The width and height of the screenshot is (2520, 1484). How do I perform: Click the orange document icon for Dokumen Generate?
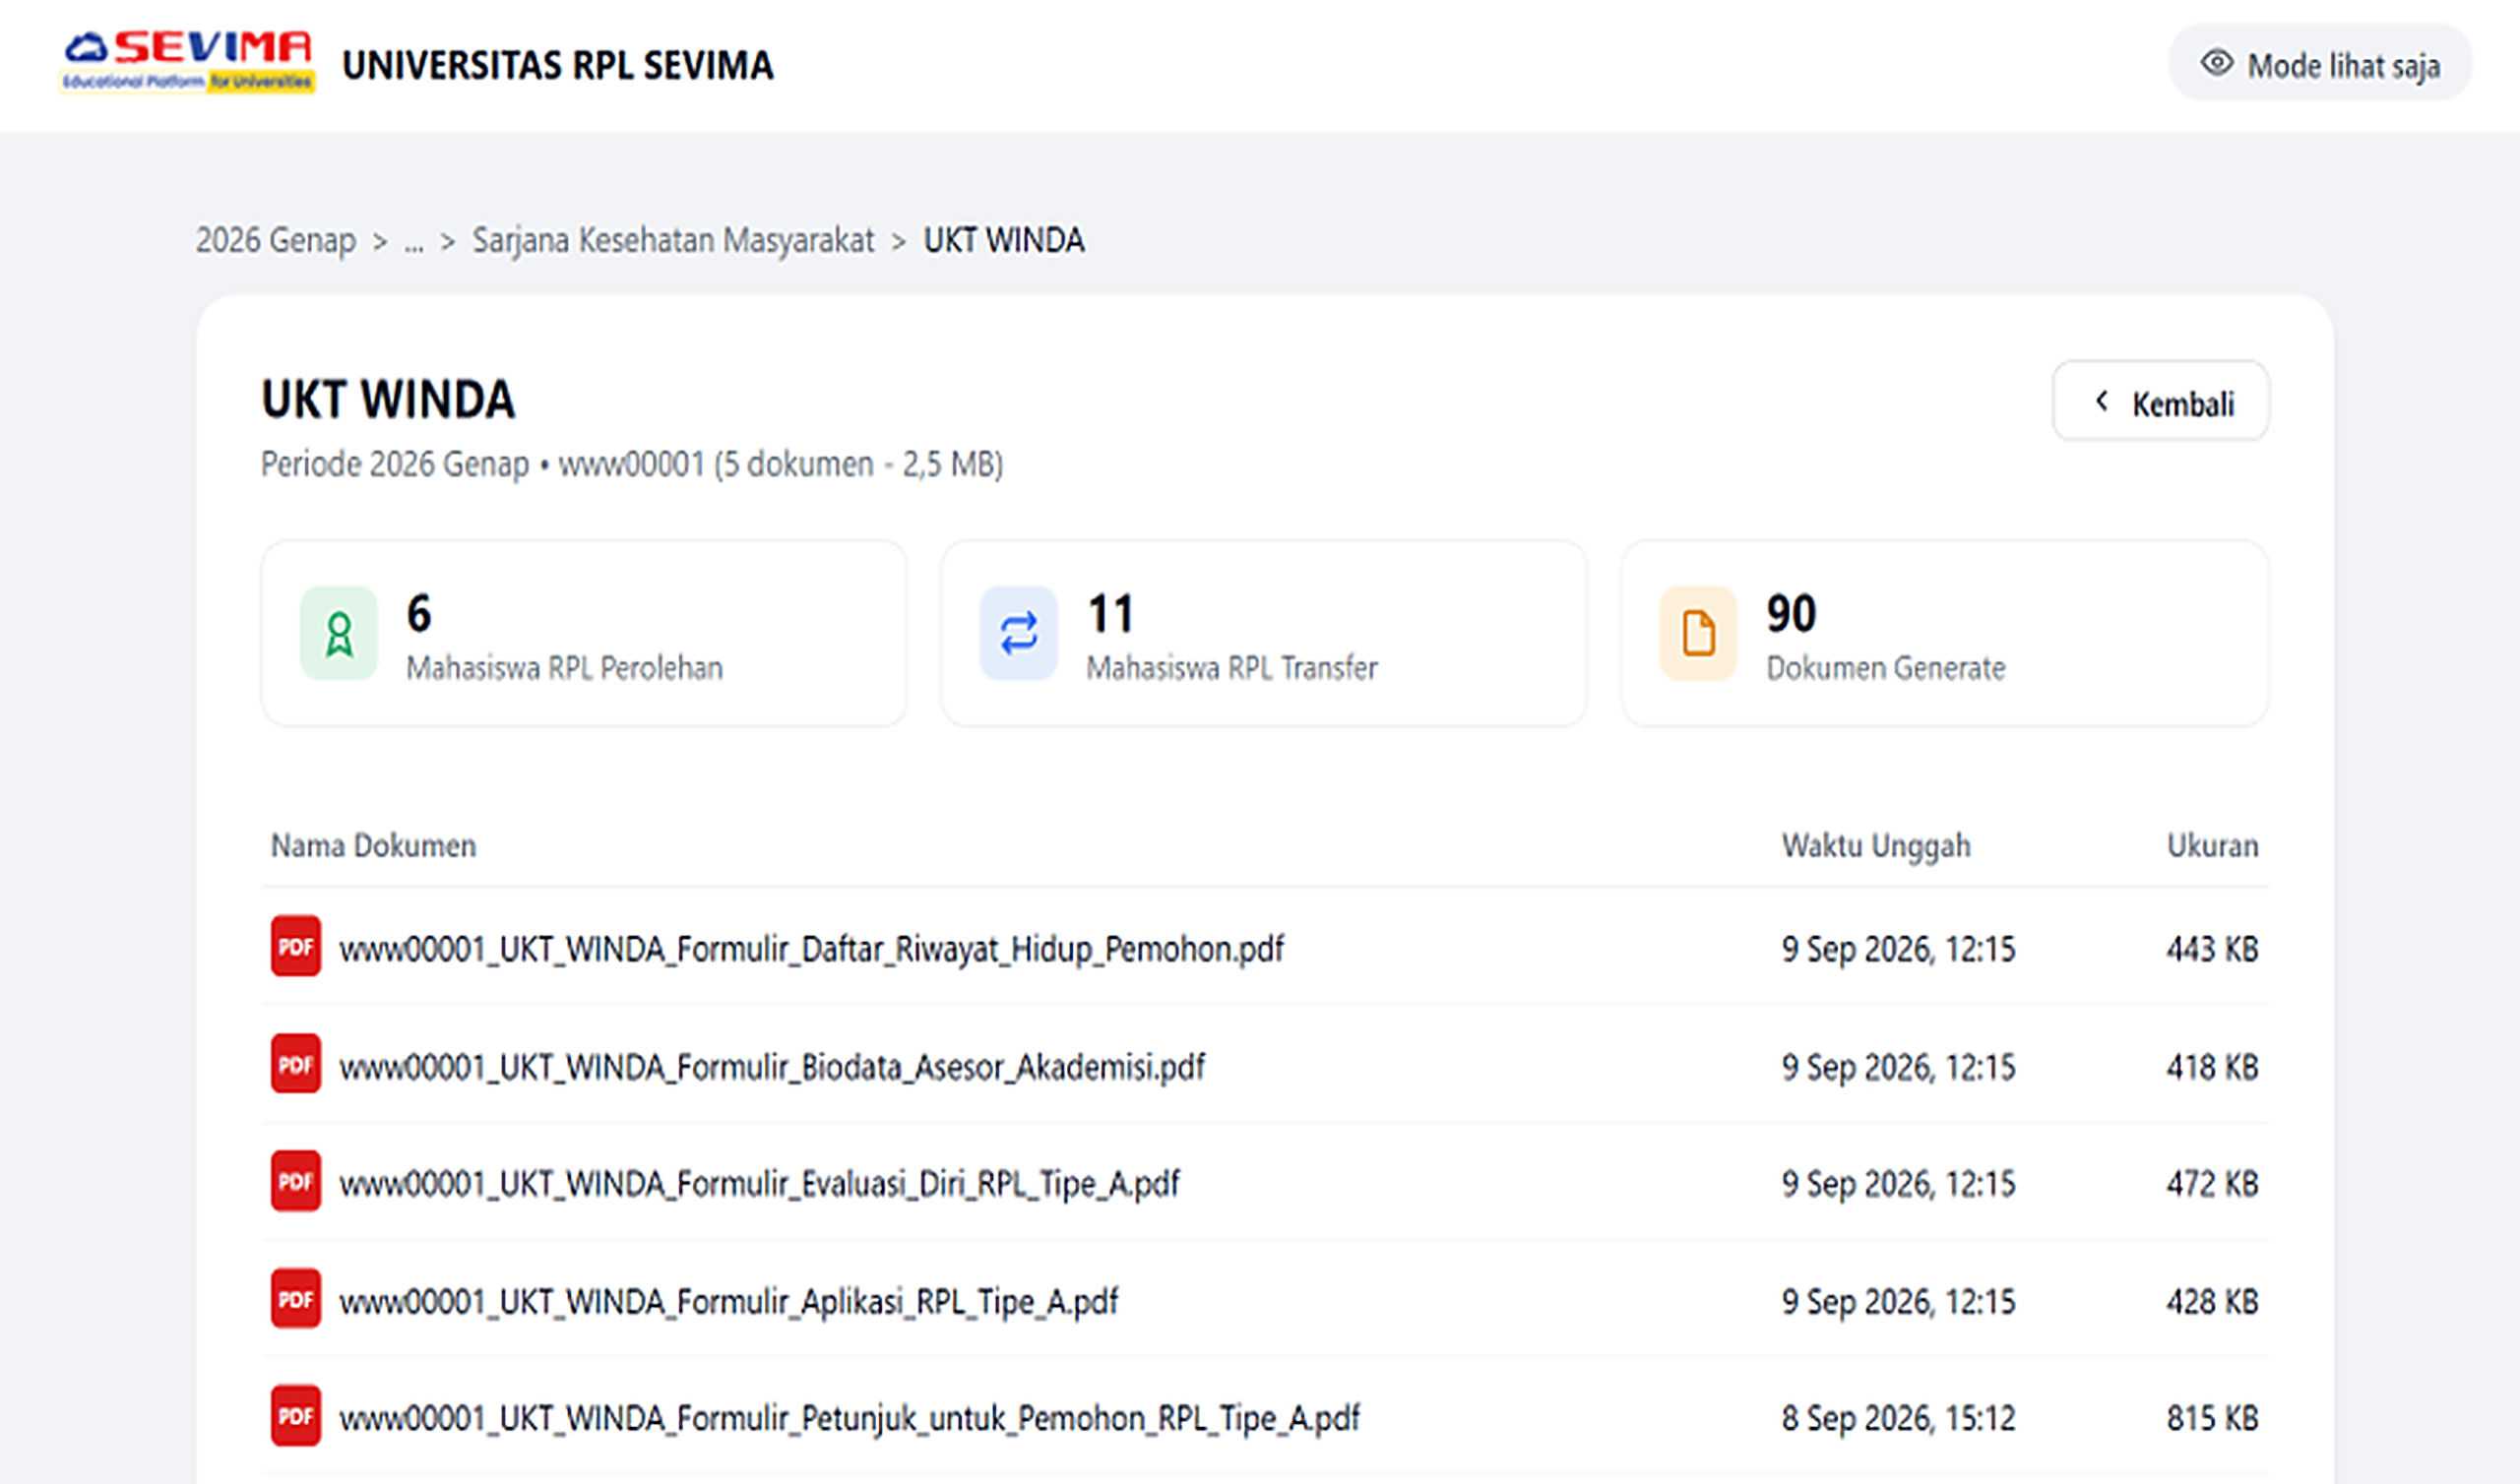click(x=1698, y=633)
